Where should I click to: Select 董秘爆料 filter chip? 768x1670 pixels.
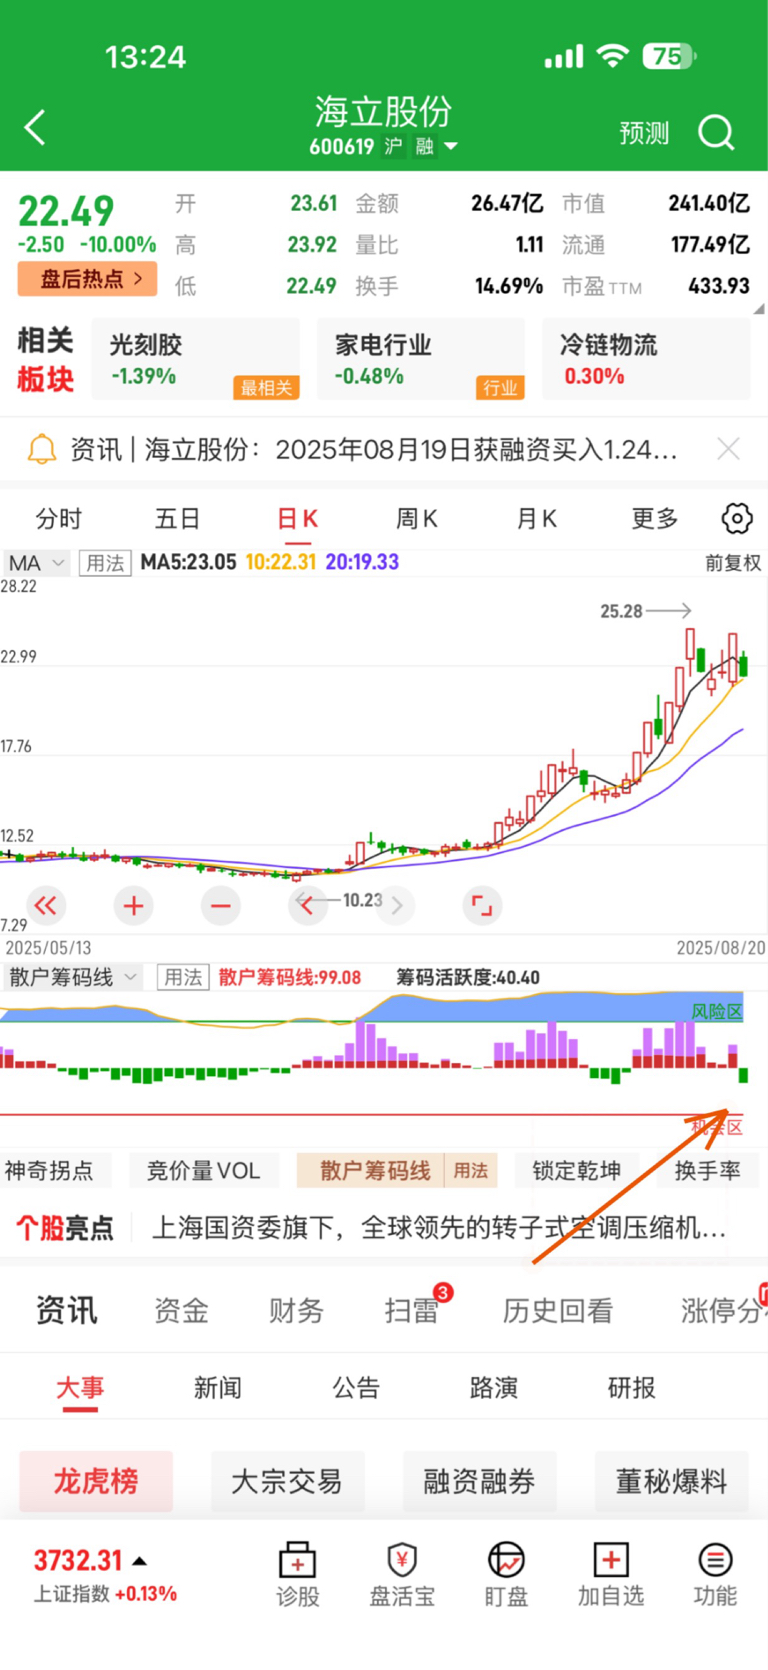point(671,1481)
